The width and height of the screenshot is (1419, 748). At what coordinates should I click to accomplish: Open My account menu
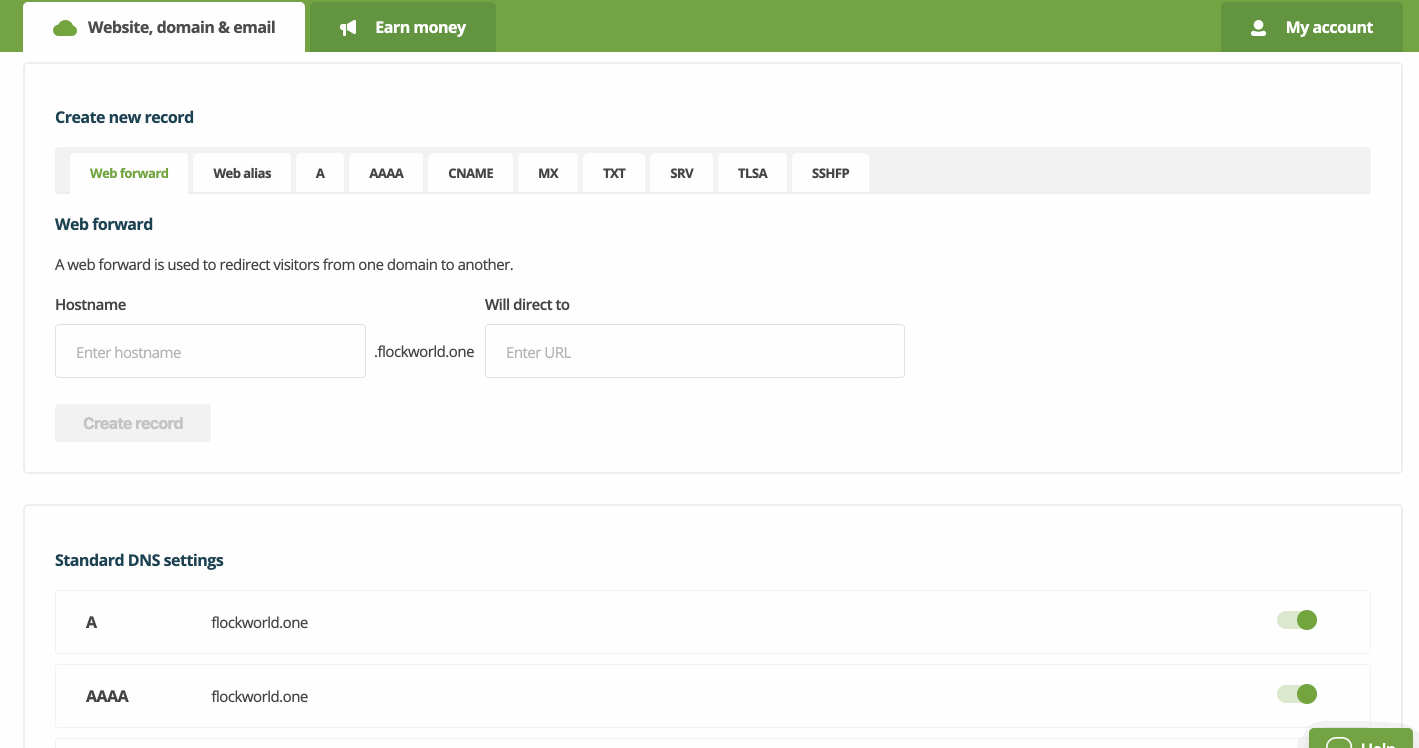tap(1312, 27)
